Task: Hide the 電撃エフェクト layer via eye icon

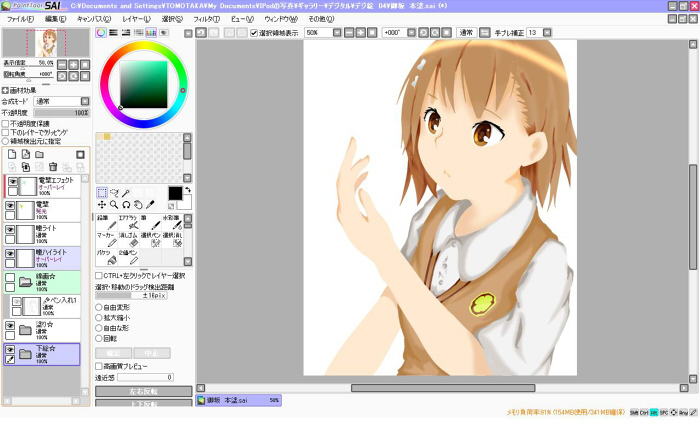Action: pos(11,183)
